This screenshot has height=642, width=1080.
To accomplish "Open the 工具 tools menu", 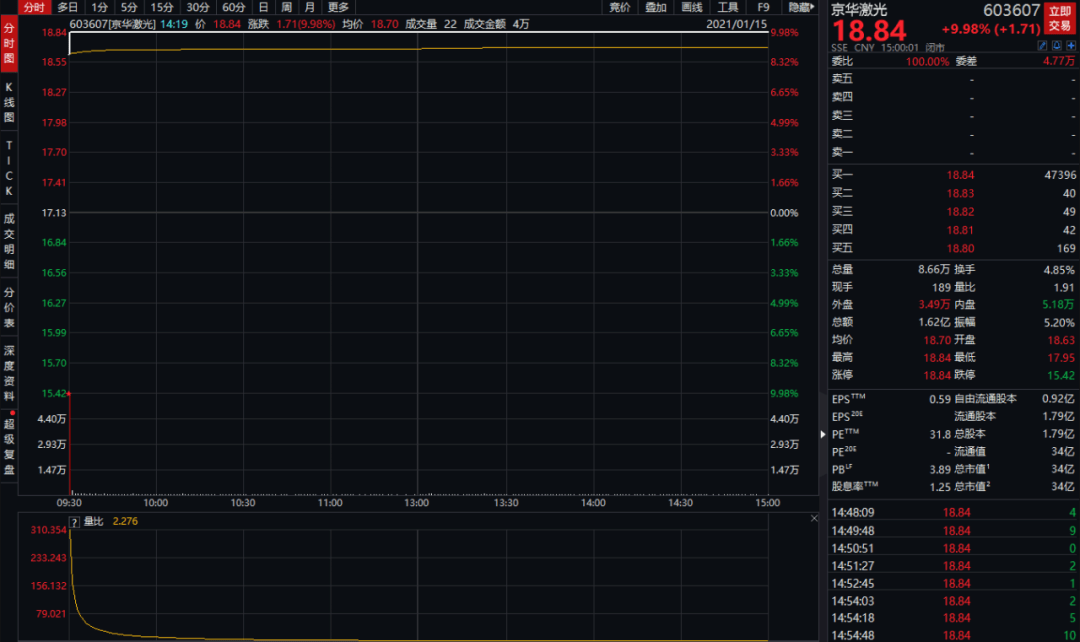I will pos(727,7).
